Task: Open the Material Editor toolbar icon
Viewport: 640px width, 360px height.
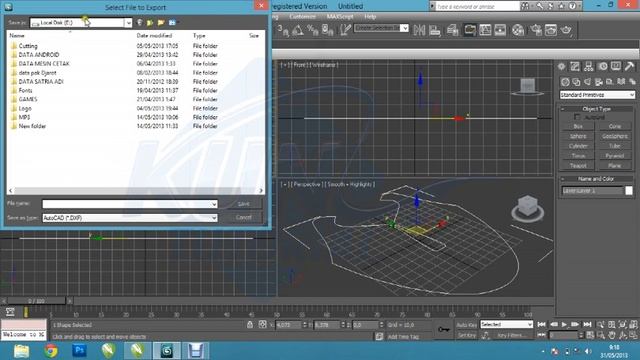Action: pos(518,30)
